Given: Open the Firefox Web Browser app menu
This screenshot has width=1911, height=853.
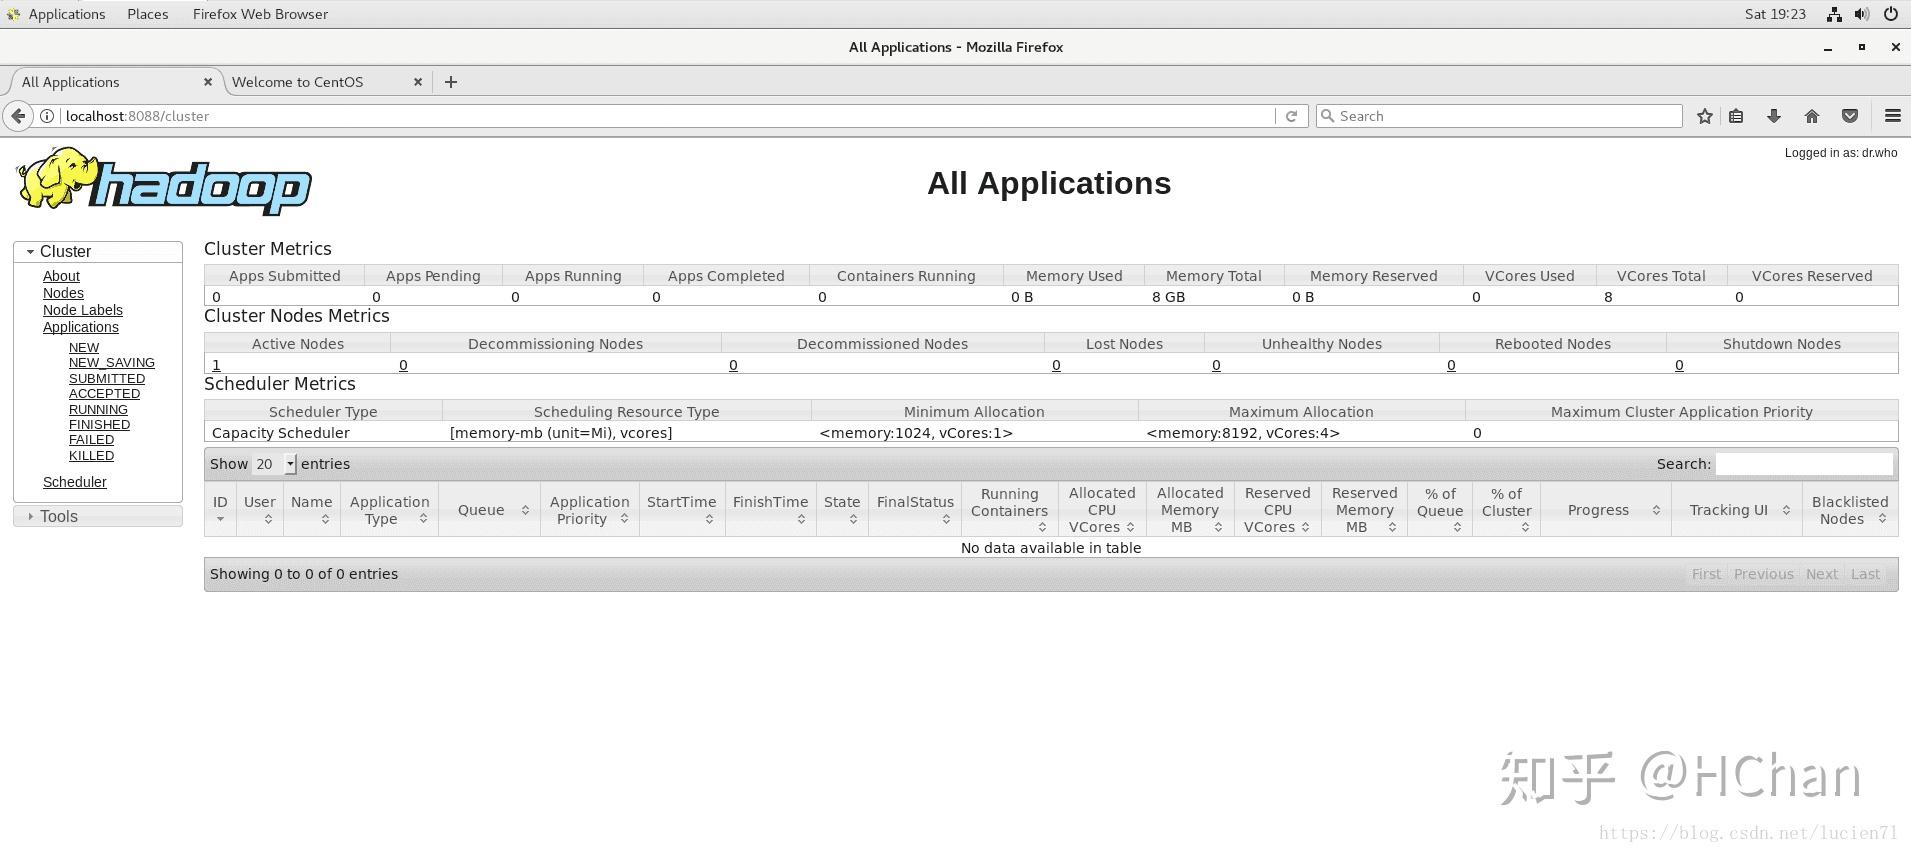Looking at the screenshot, I should (260, 14).
